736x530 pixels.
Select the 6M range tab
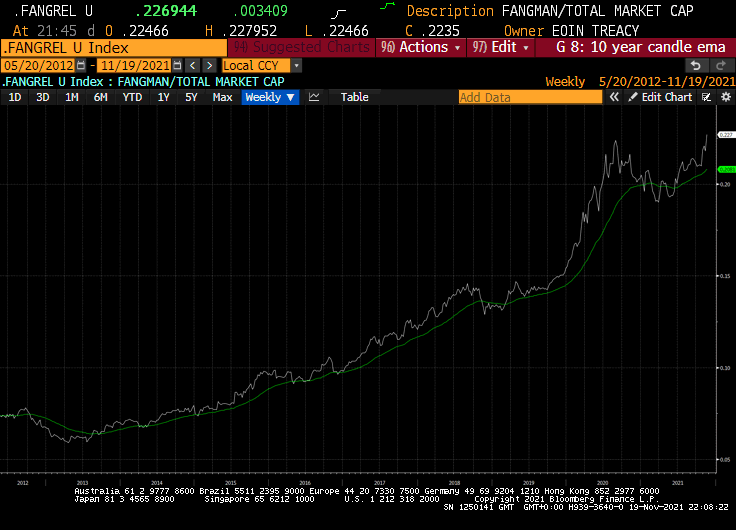coord(100,97)
